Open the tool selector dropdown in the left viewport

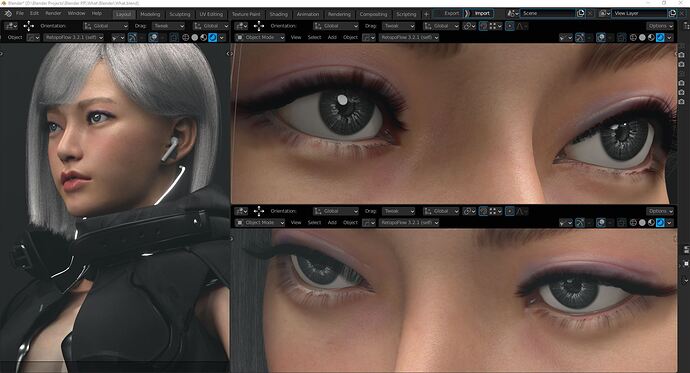pyautogui.click(x=11, y=26)
